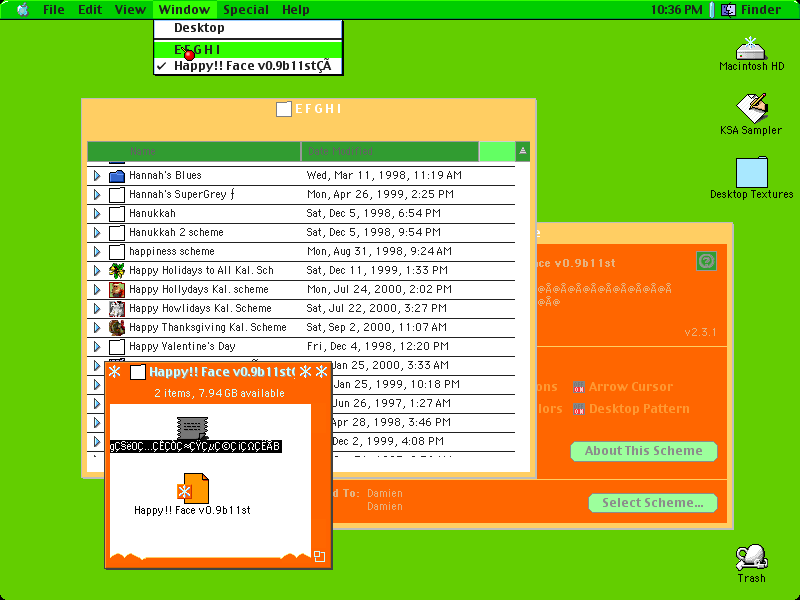
Task: Toggle the Arrow Cursor checkbox
Action: tap(578, 387)
